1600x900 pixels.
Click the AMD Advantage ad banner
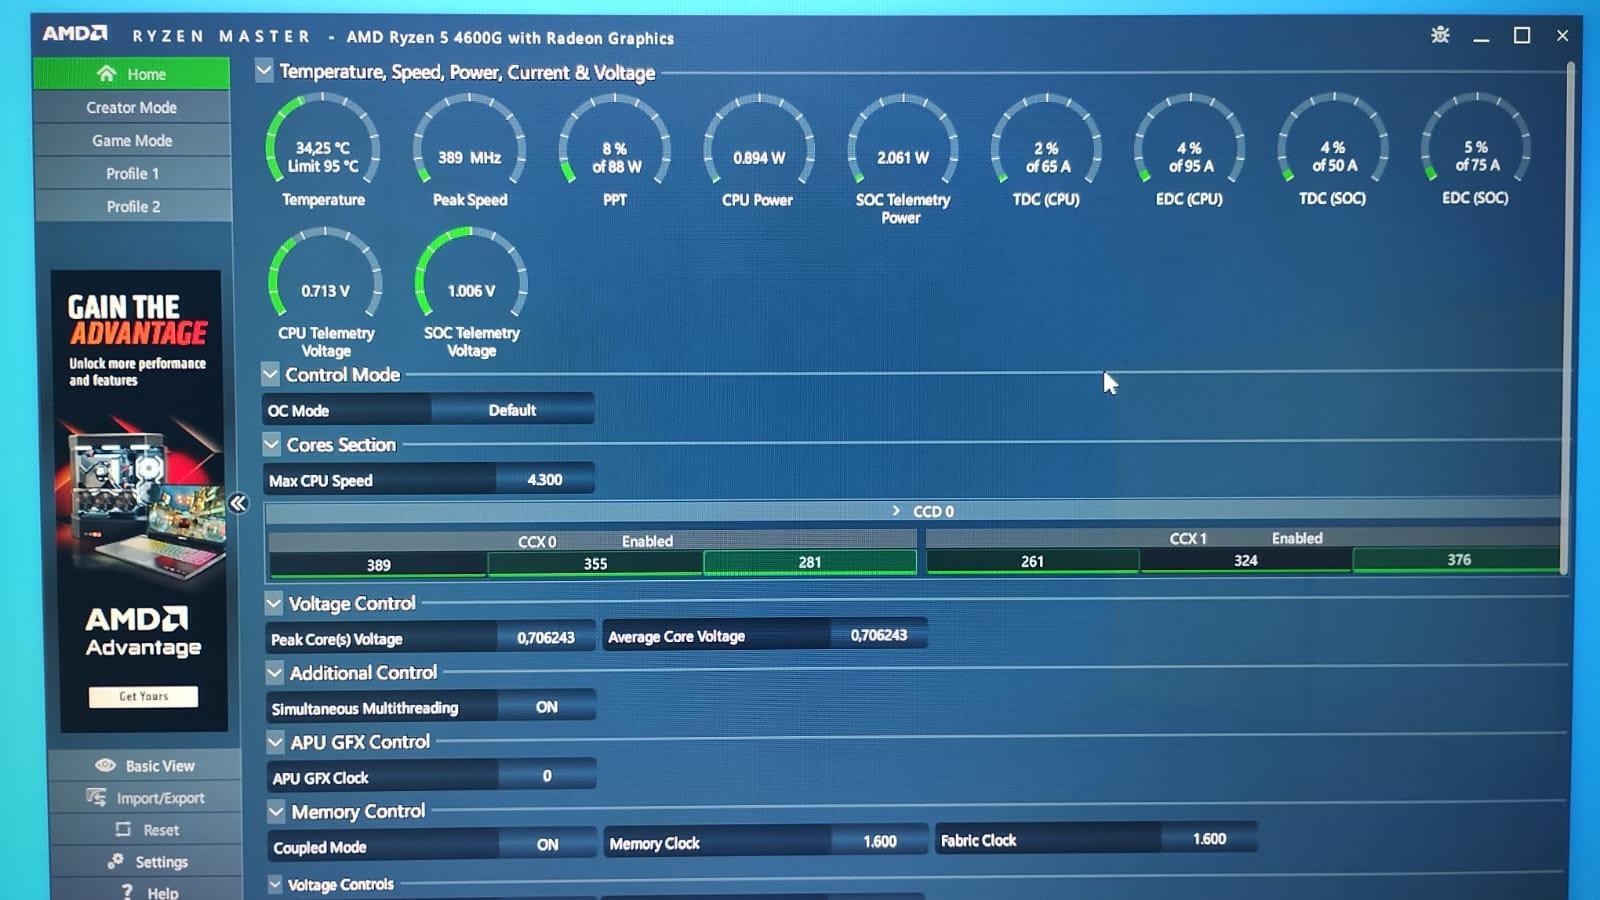(141, 500)
